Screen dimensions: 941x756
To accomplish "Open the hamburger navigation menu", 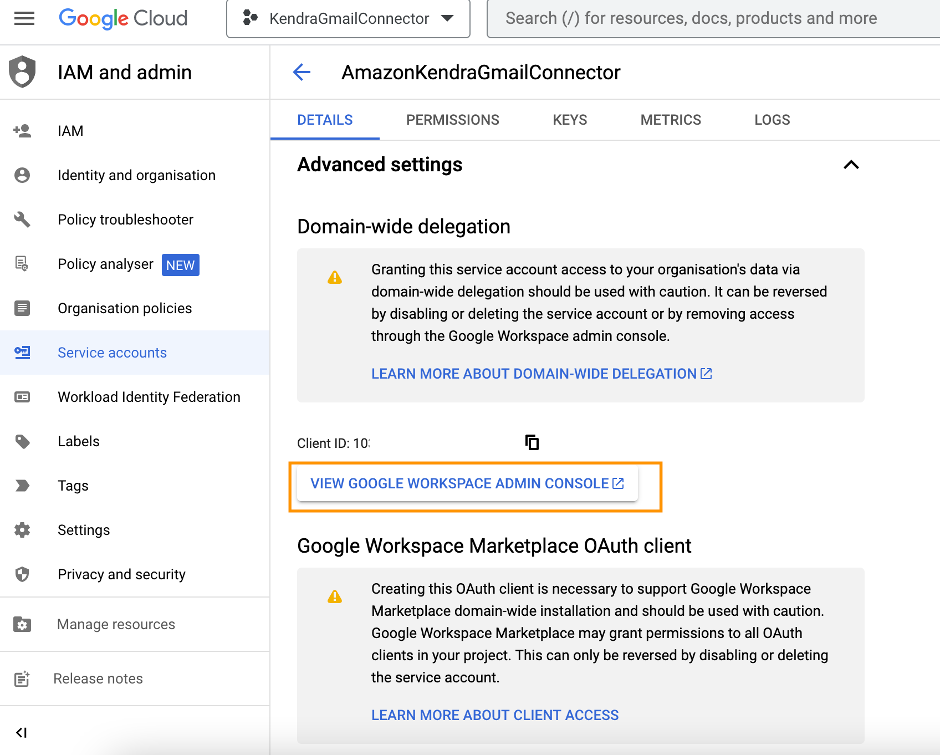I will coord(24,18).
